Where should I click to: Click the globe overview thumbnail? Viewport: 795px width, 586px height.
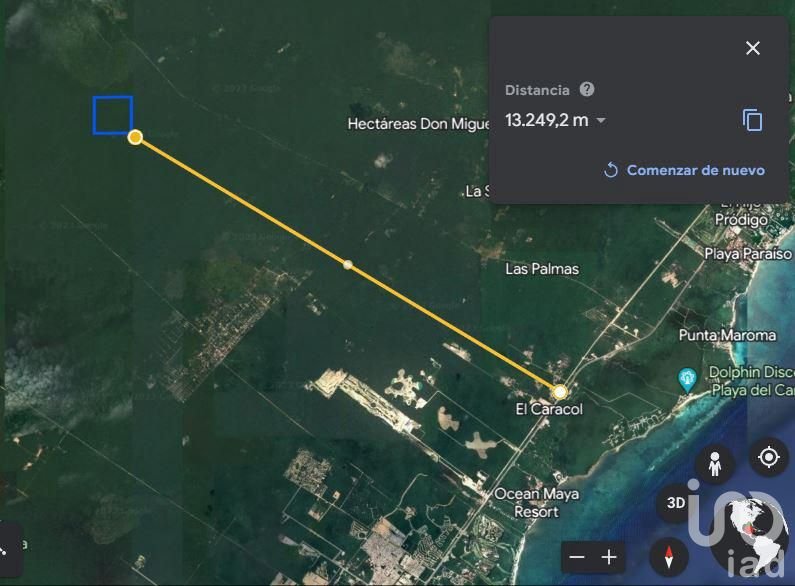click(x=750, y=535)
